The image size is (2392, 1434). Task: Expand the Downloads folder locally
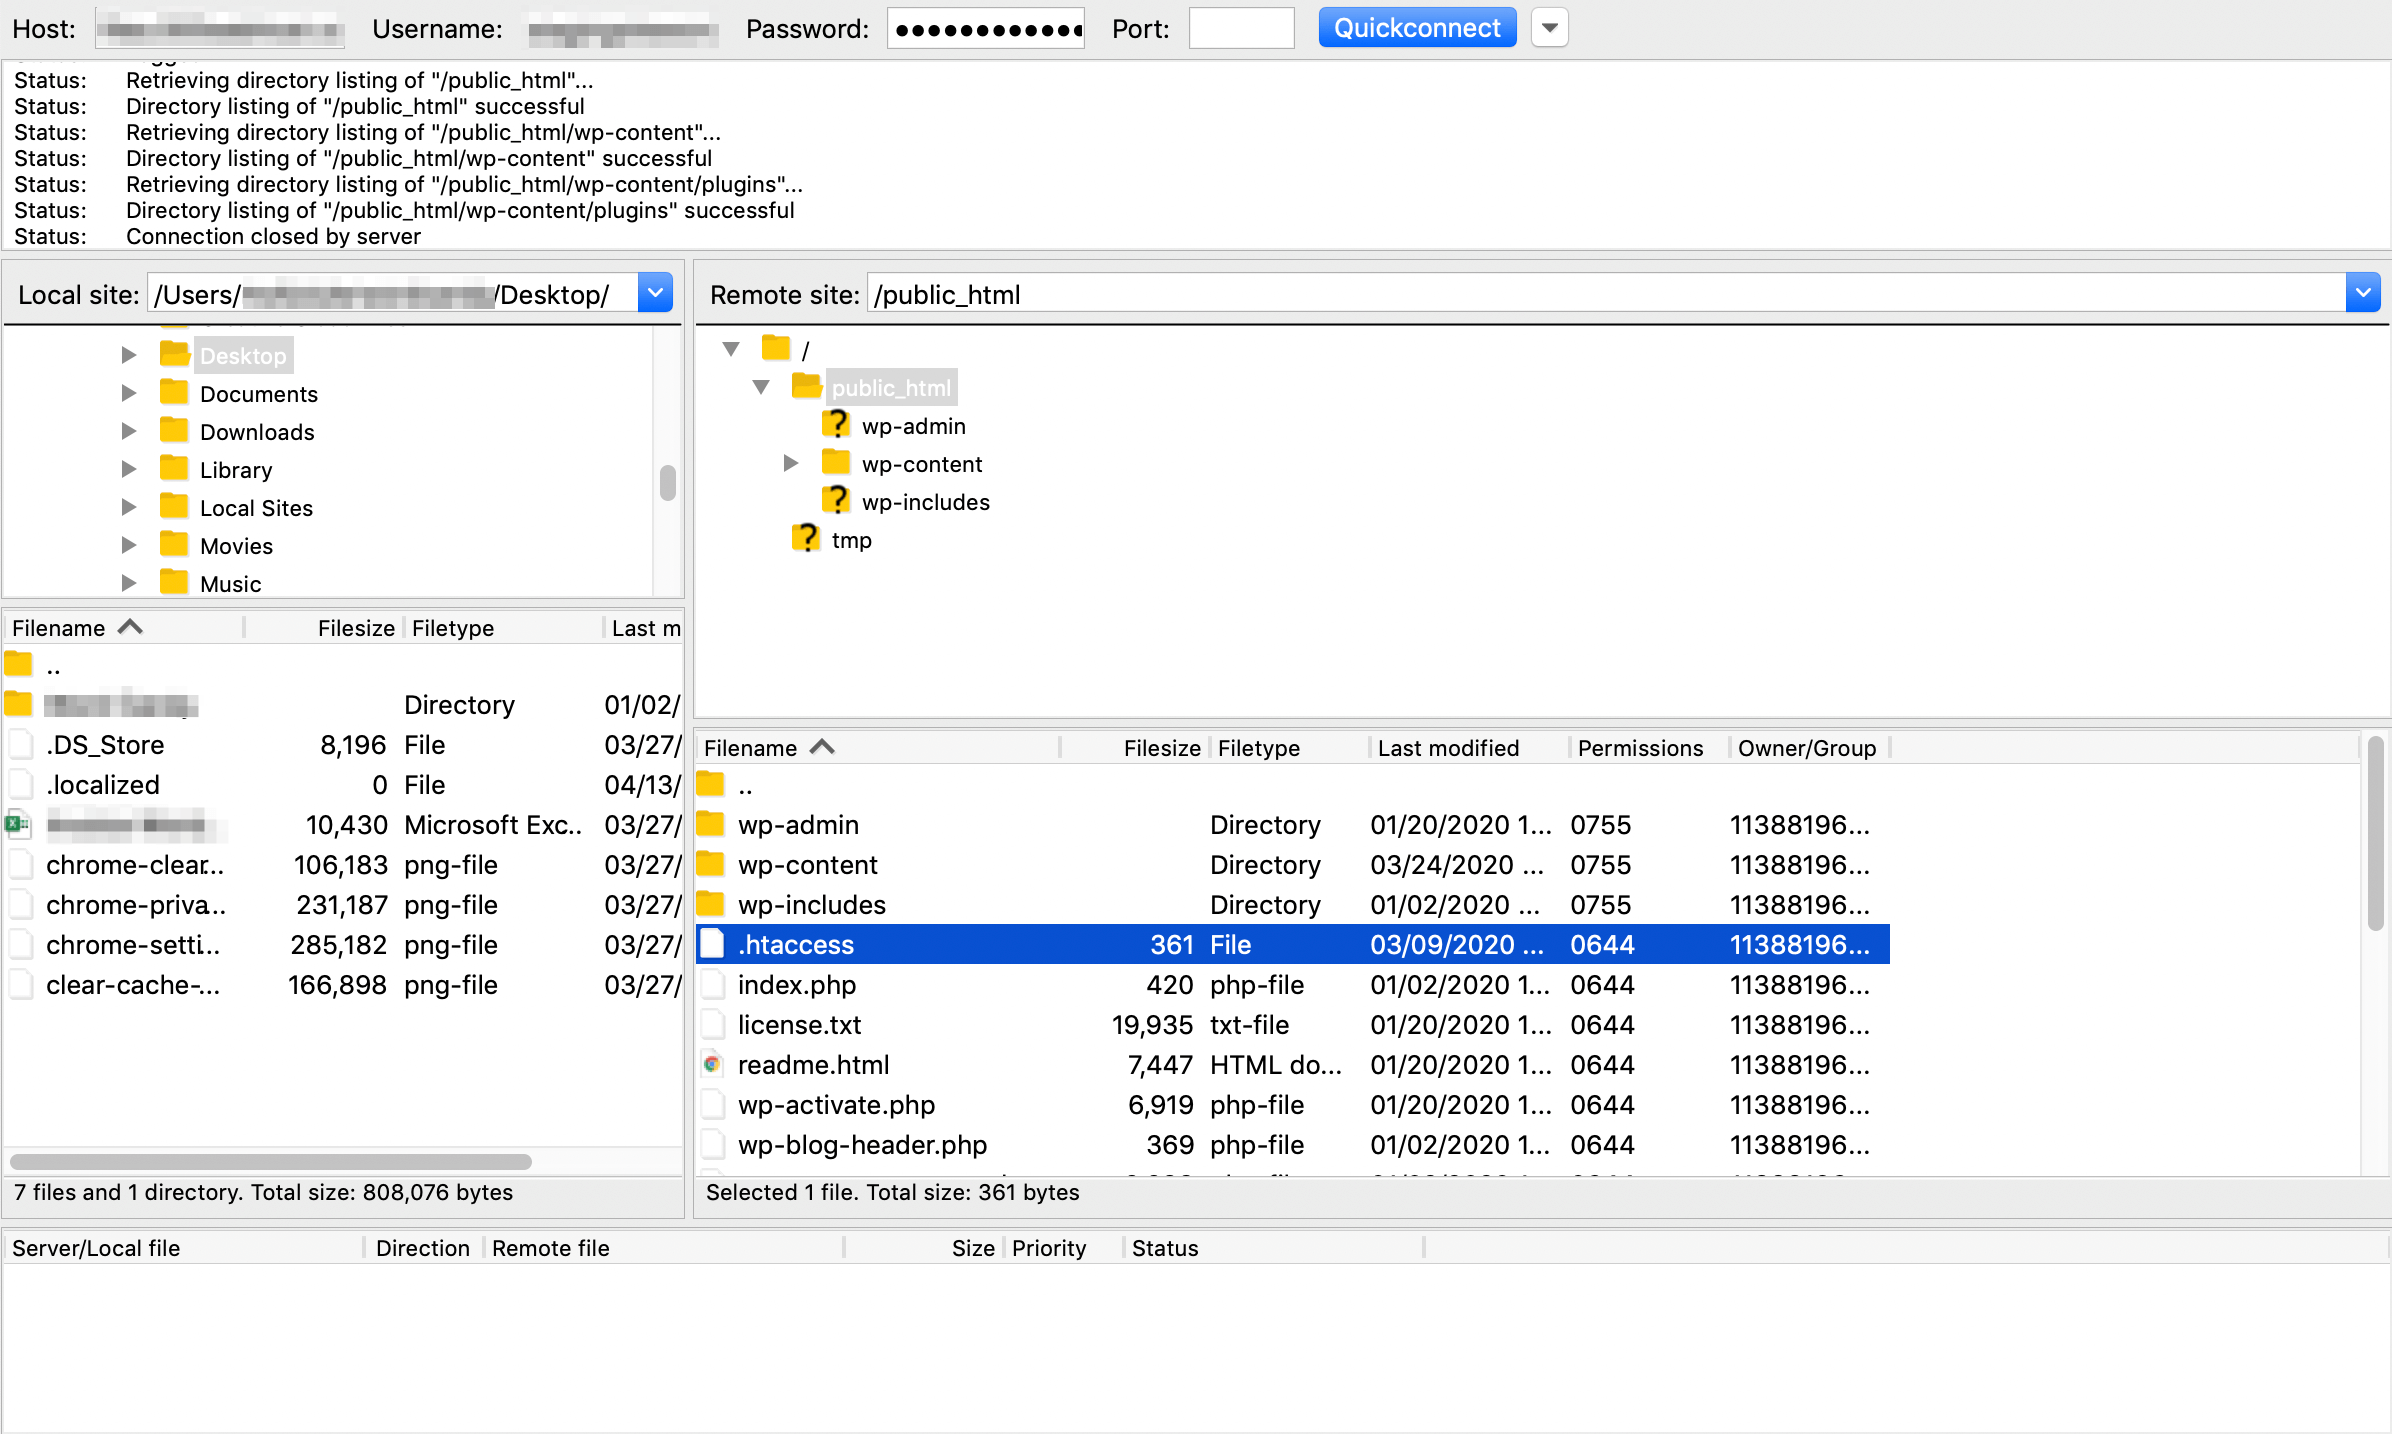tap(128, 430)
